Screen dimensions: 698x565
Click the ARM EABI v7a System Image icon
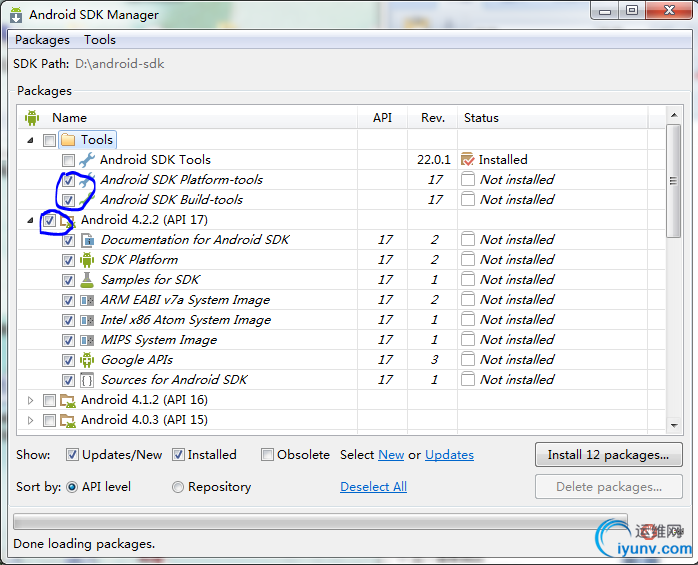coord(87,300)
